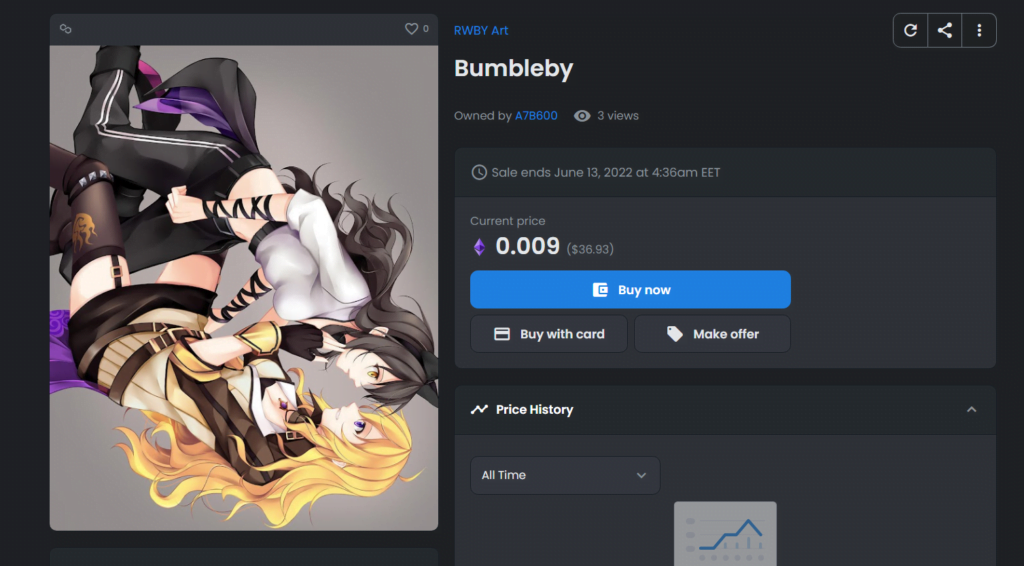Click the eye views icon
Image resolution: width=1024 pixels, height=566 pixels.
click(582, 116)
